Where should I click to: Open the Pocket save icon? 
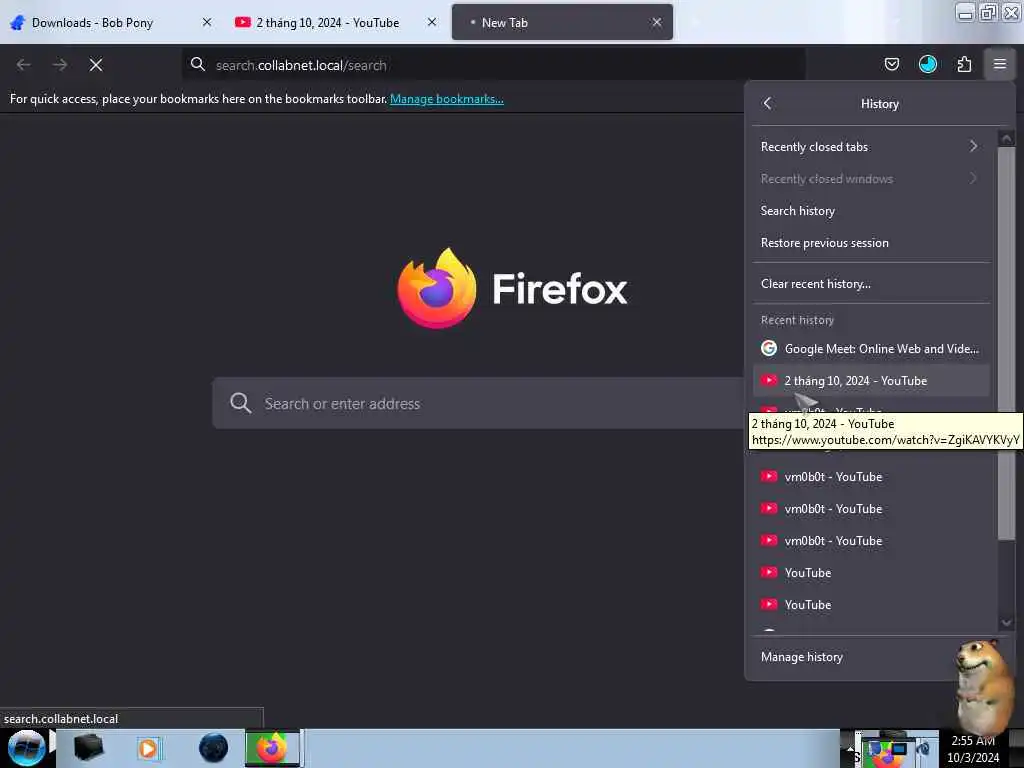tap(891, 64)
